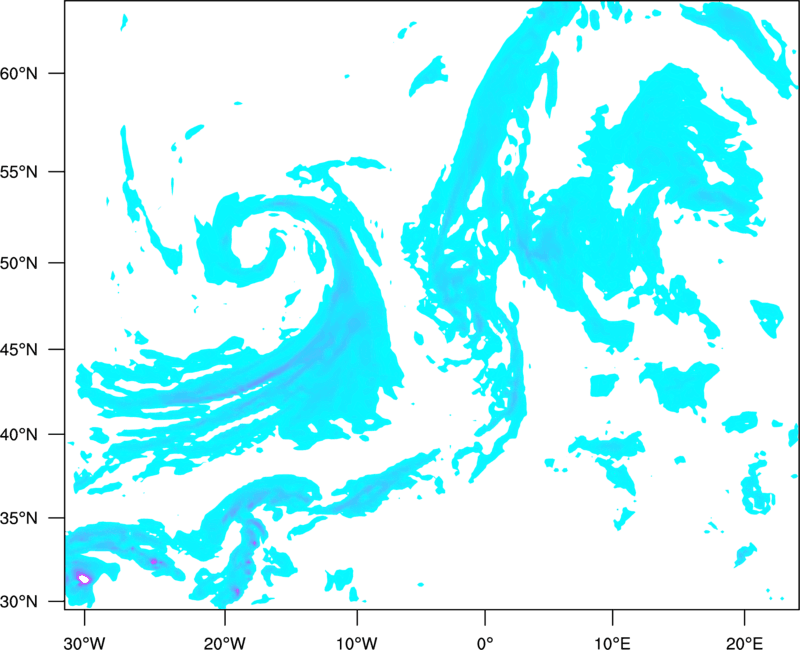Click the 50°N latitude label
This screenshot has height=650, width=800.
click(19, 263)
